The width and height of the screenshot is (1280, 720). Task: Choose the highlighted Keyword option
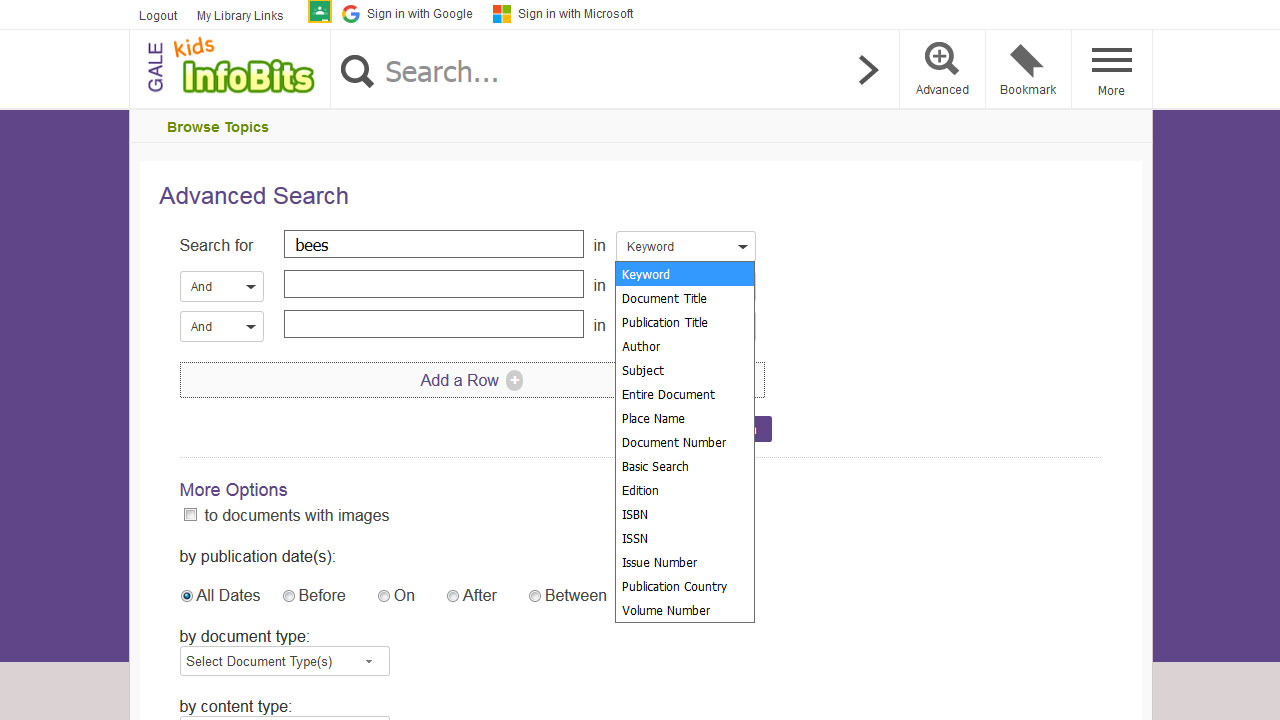(x=685, y=274)
